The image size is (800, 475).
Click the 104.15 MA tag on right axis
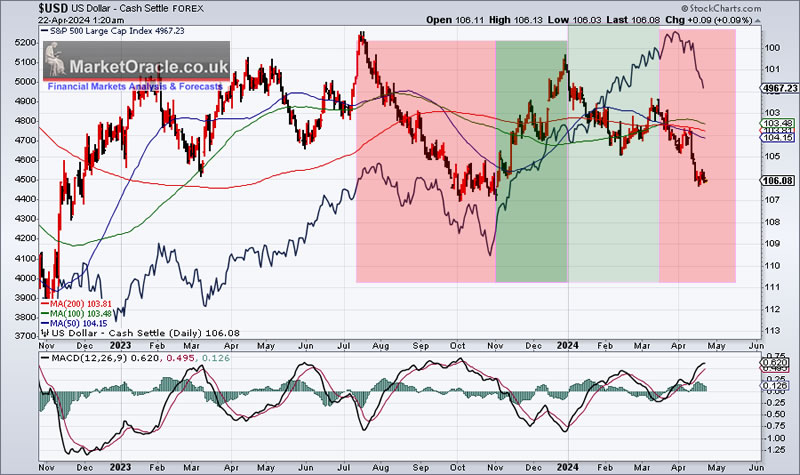[x=779, y=138]
